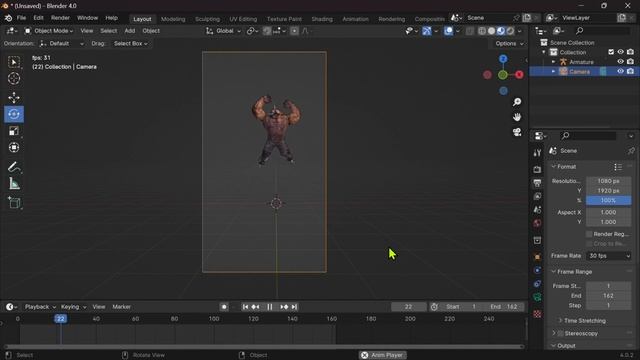The width and height of the screenshot is (640, 360).
Task: Hide Armature in viewport using eye icon
Action: point(620,62)
